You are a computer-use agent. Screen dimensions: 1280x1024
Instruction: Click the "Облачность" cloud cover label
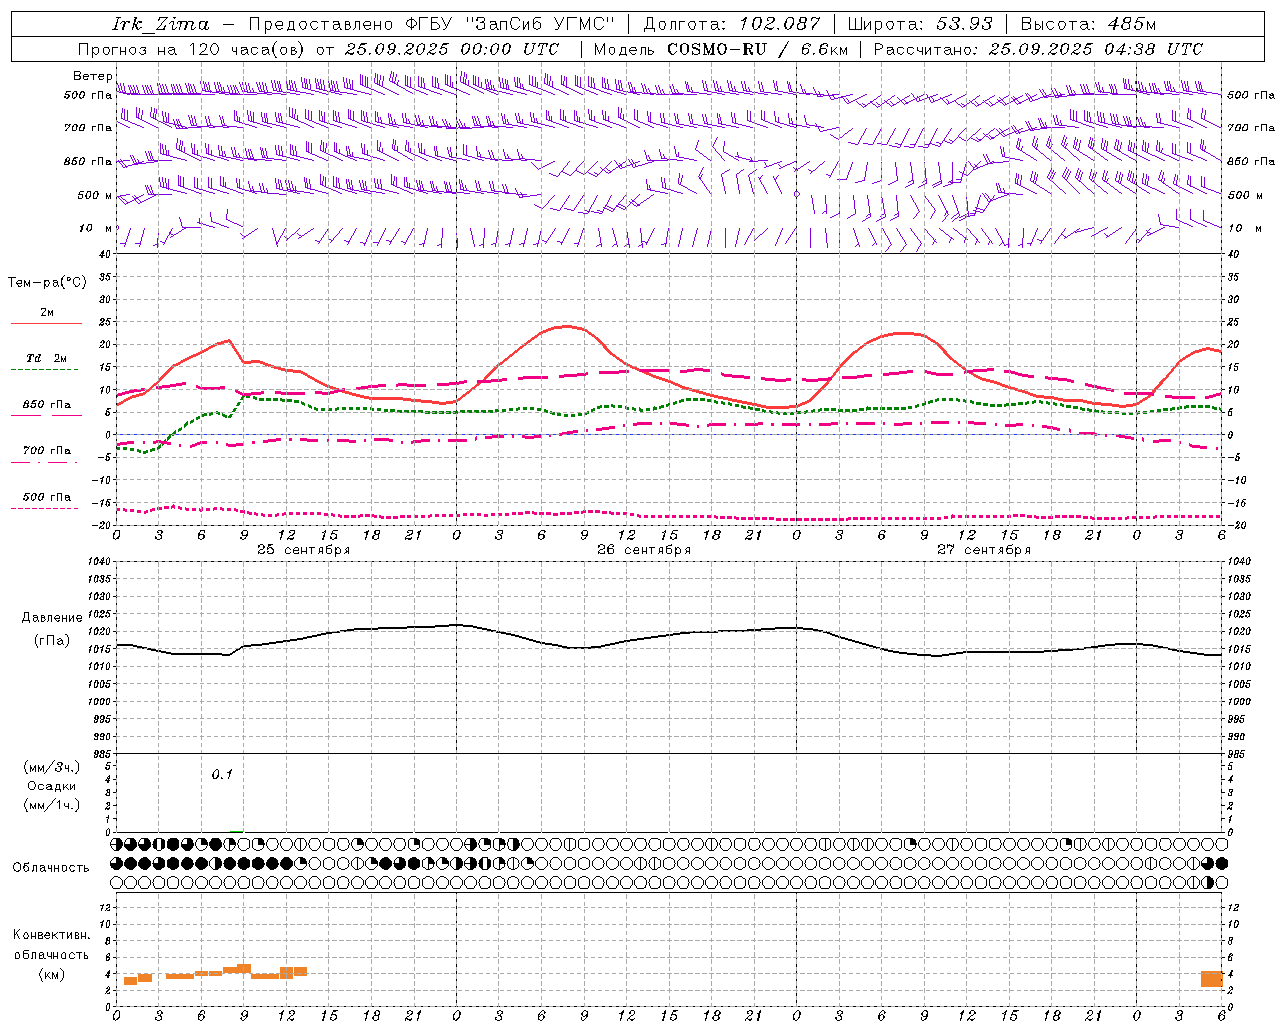pyautogui.click(x=51, y=868)
